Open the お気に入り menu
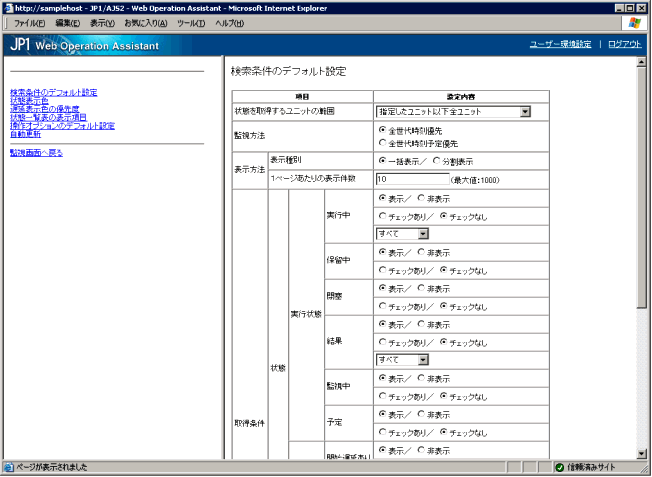Screen dimensions: 652x477 (x=146, y=23)
